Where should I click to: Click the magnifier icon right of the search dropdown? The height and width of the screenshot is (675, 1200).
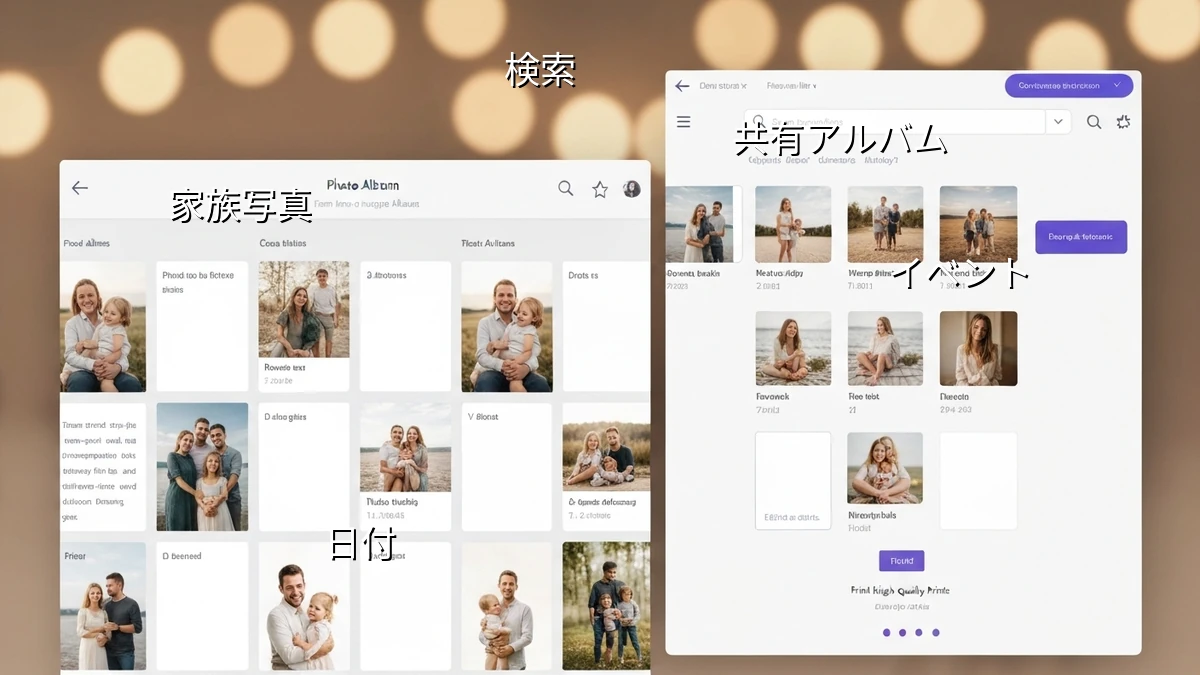[1094, 122]
